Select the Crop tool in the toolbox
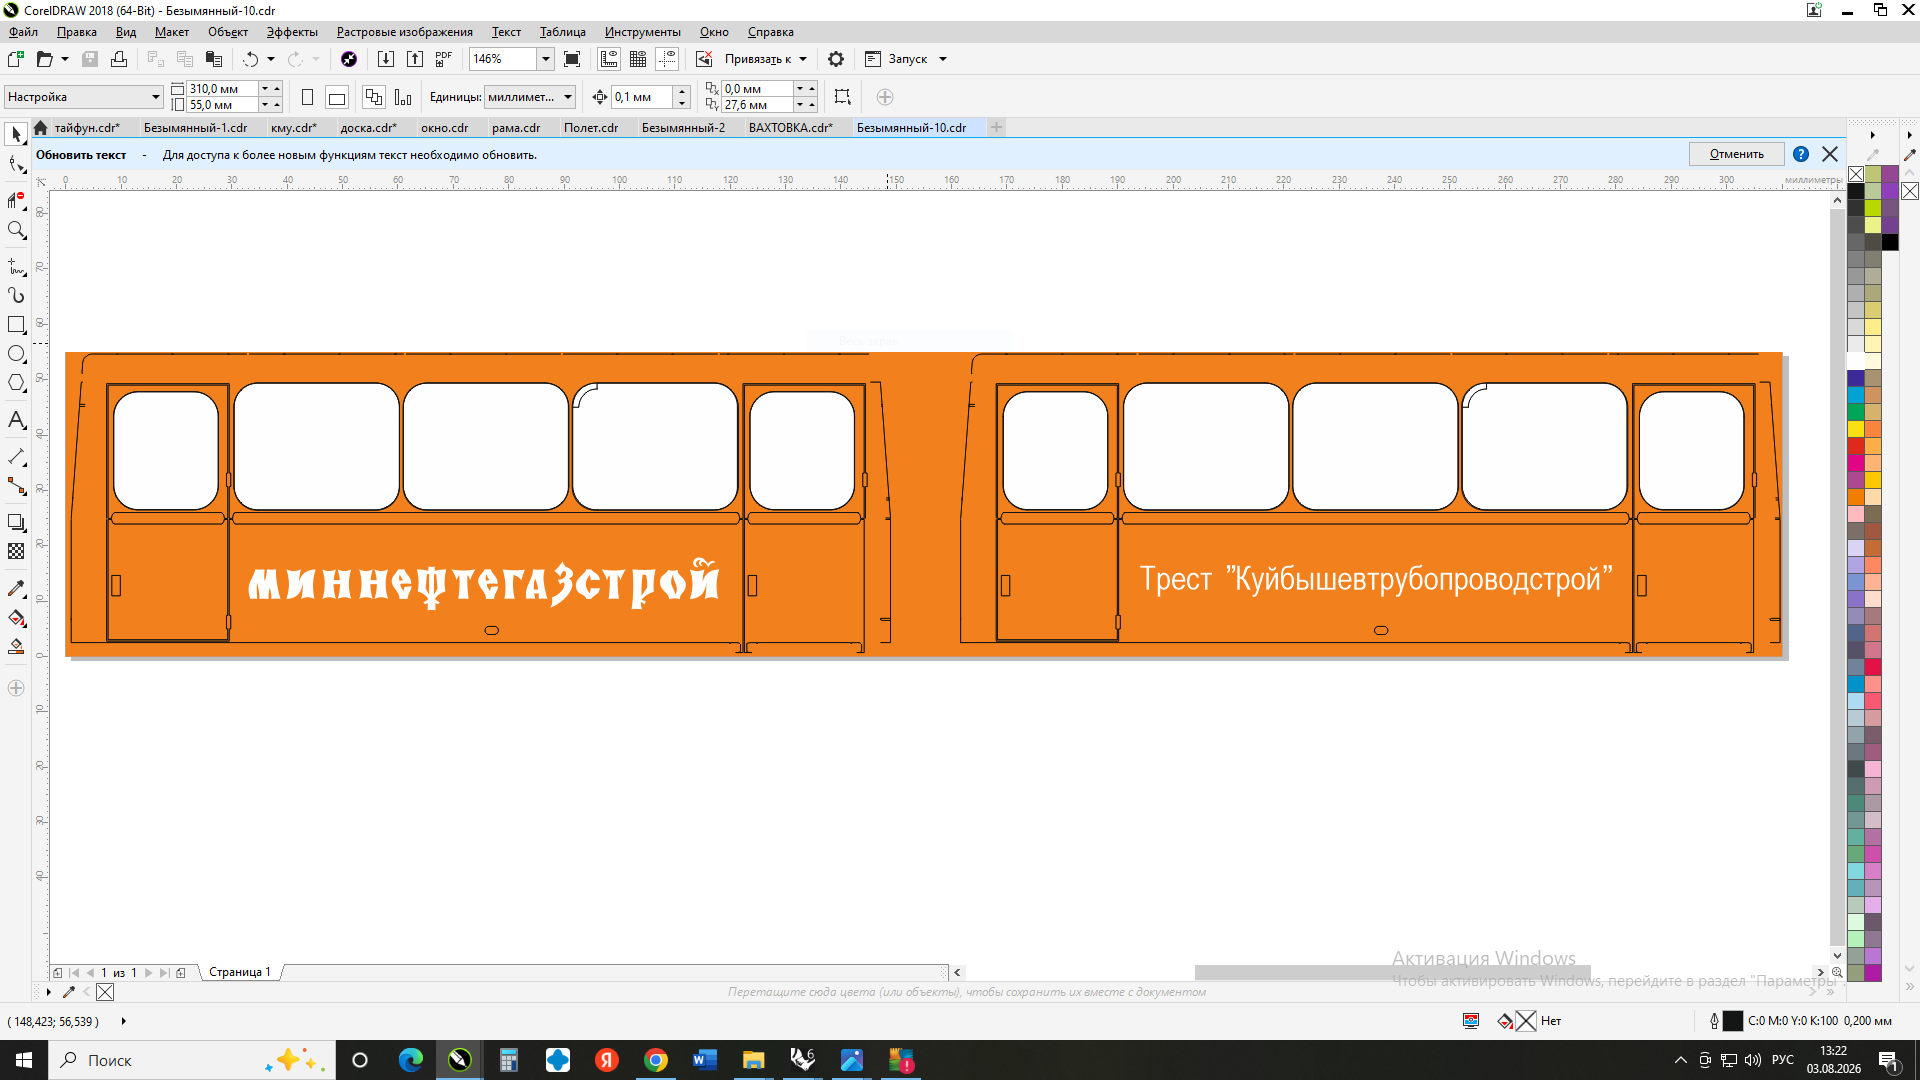This screenshot has width=1920, height=1080. click(16, 200)
